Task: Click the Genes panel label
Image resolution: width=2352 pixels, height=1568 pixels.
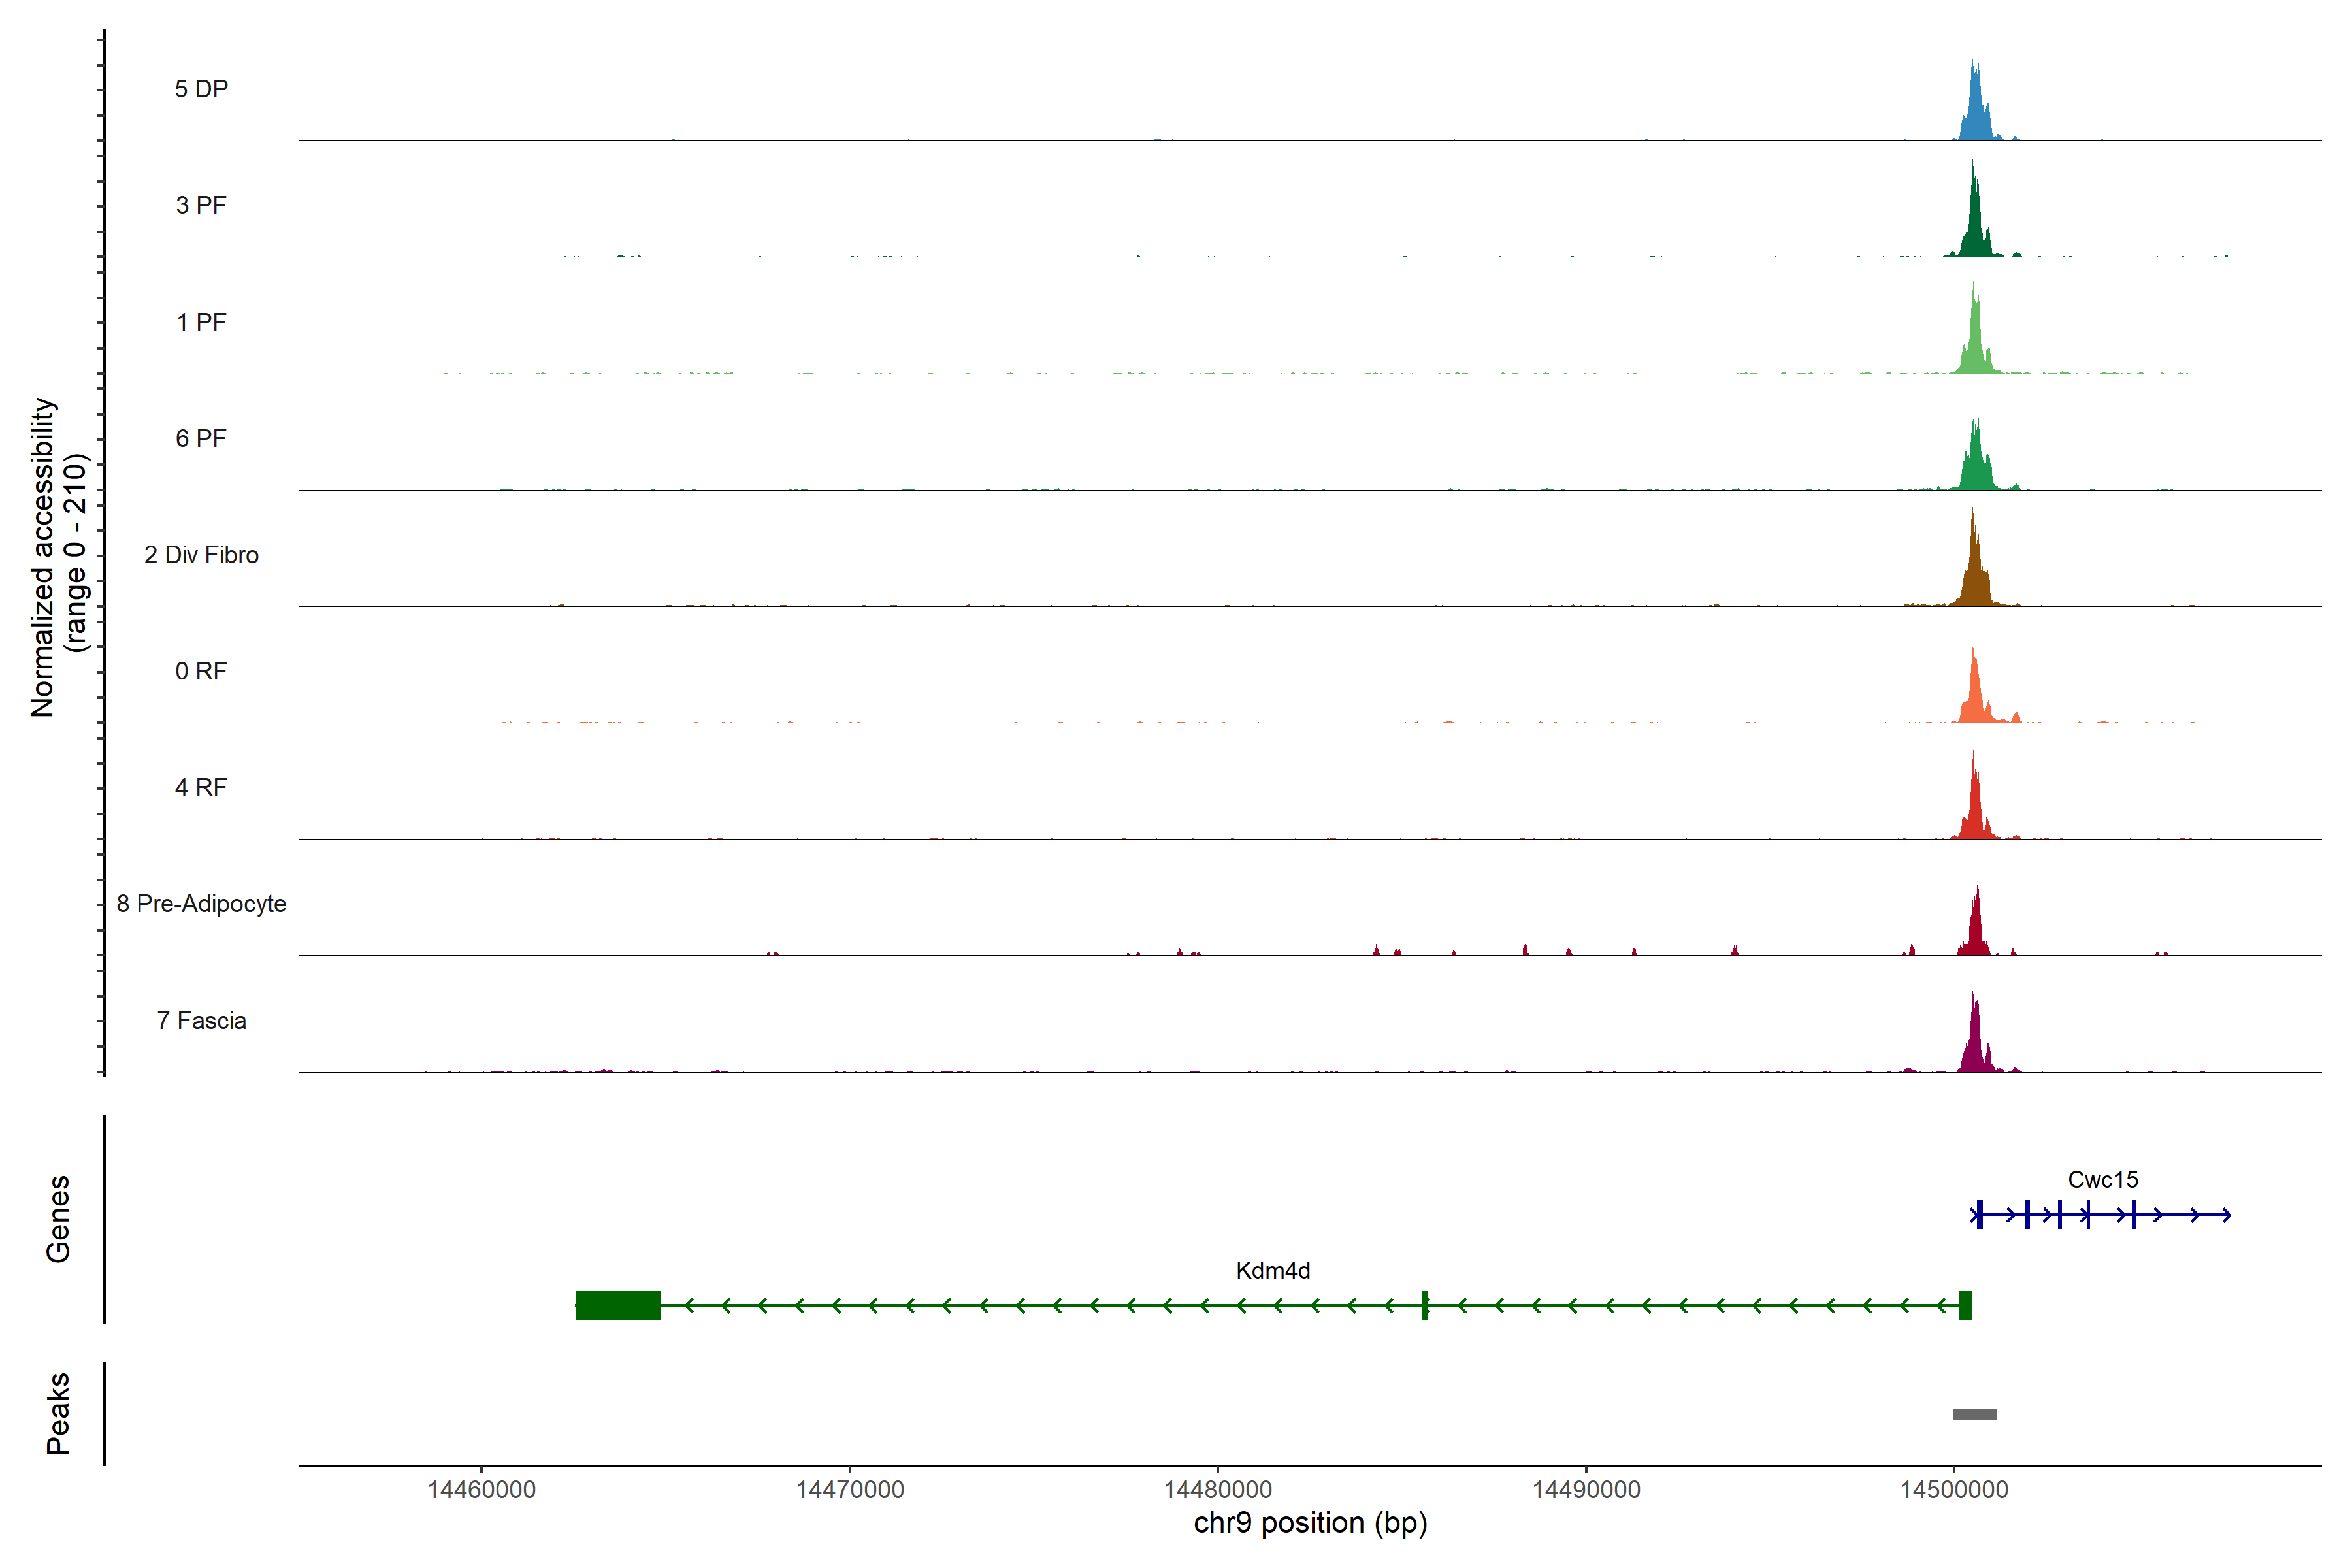Action: pos(58,1218)
